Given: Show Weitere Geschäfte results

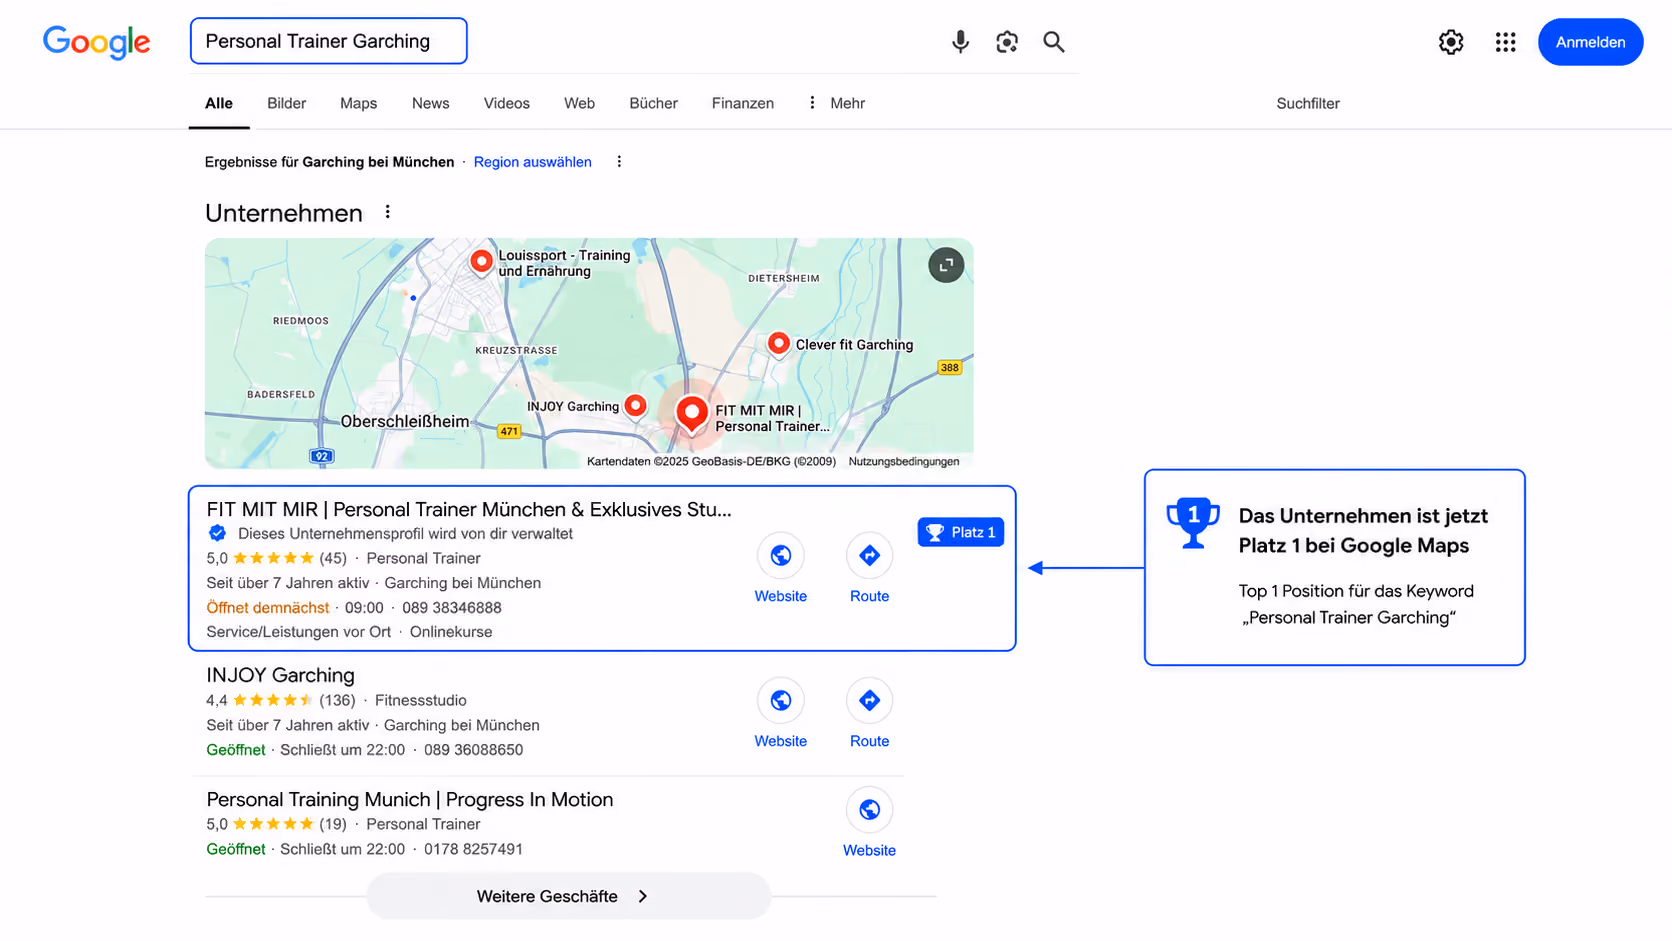Looking at the screenshot, I should pyautogui.click(x=568, y=896).
